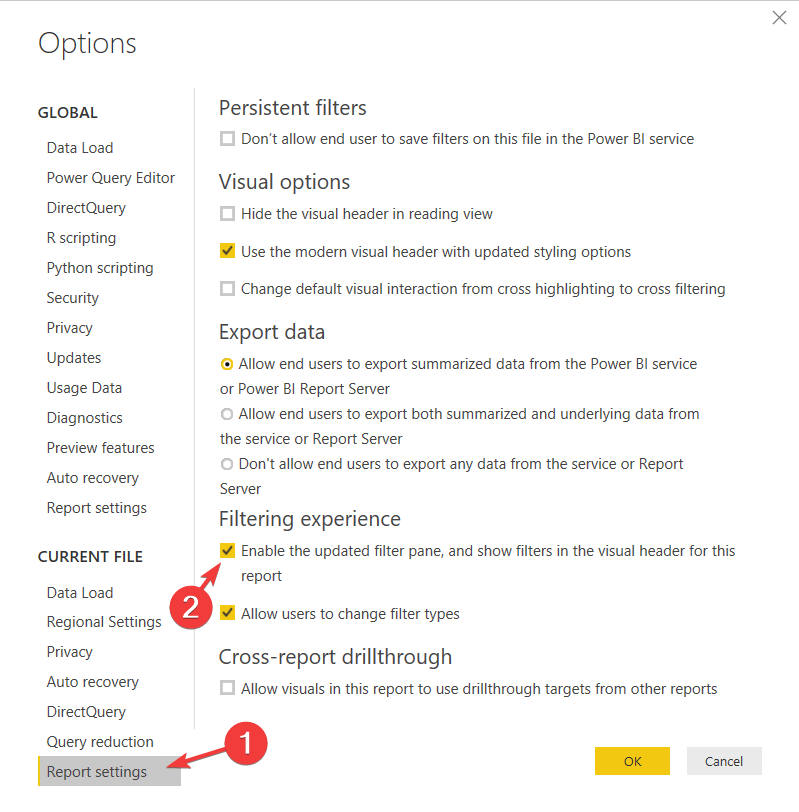Check "Don't allow end user to save filters"
The height and width of the screenshot is (812, 799).
point(227,139)
